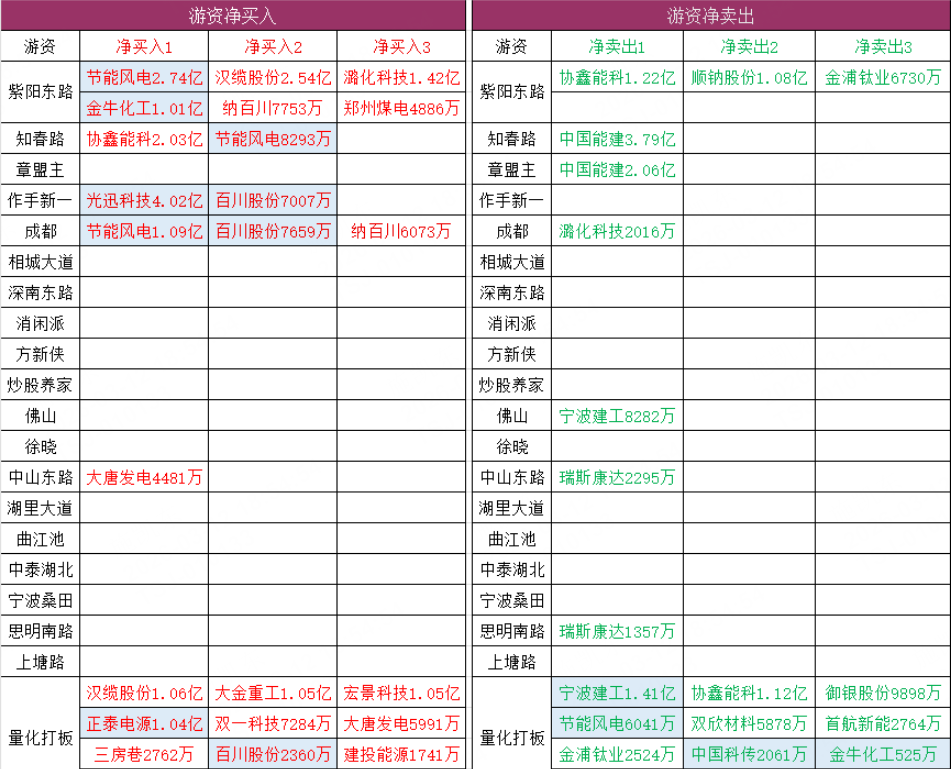Click the 游资净买入 table header
951x769 pixels.
click(x=233, y=16)
